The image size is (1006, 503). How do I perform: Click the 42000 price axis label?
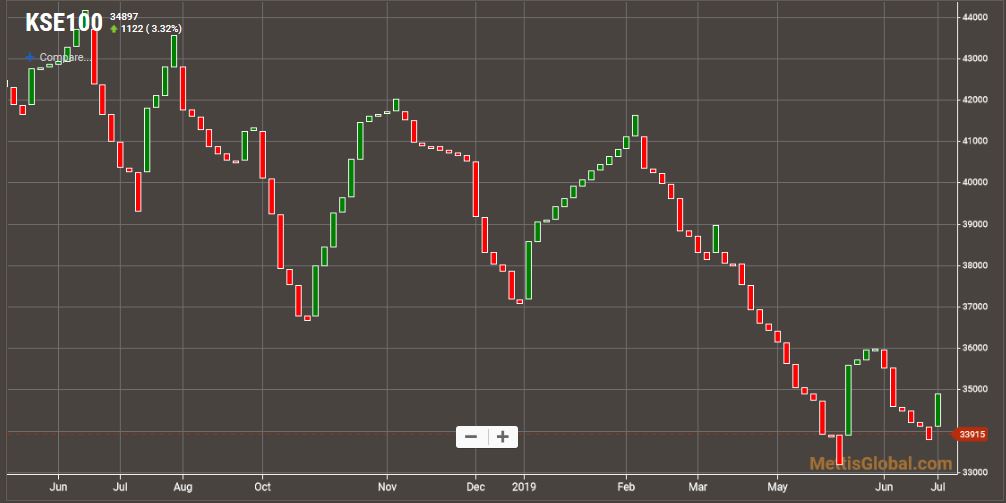click(x=976, y=100)
